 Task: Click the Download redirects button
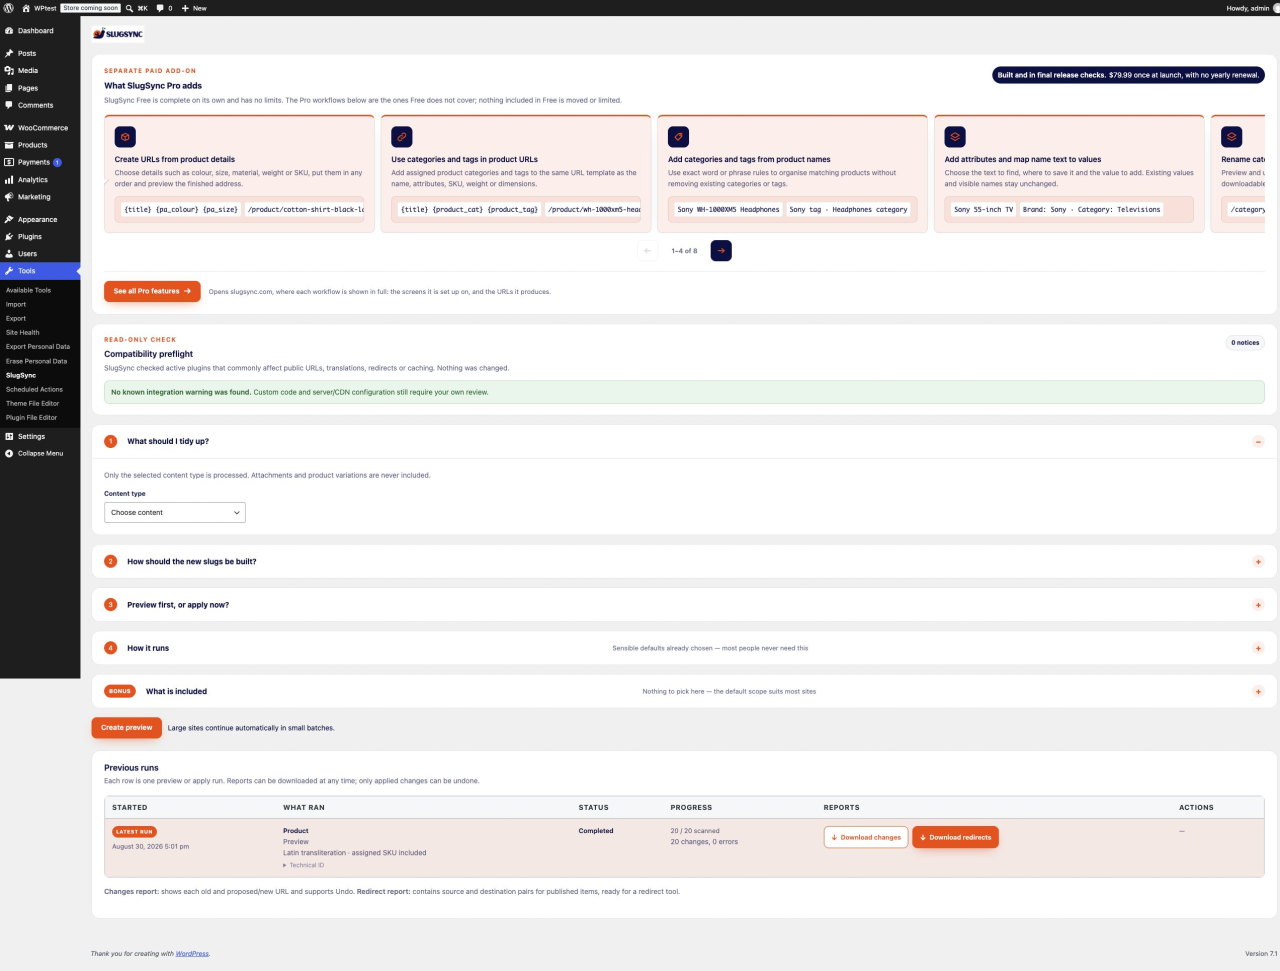pyautogui.click(x=955, y=837)
